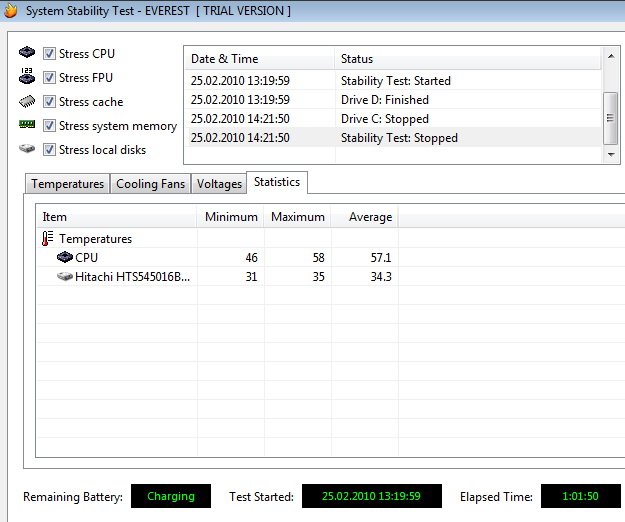Open the Cooling Fans tab
Screen dimensions: 625x522
150,184
